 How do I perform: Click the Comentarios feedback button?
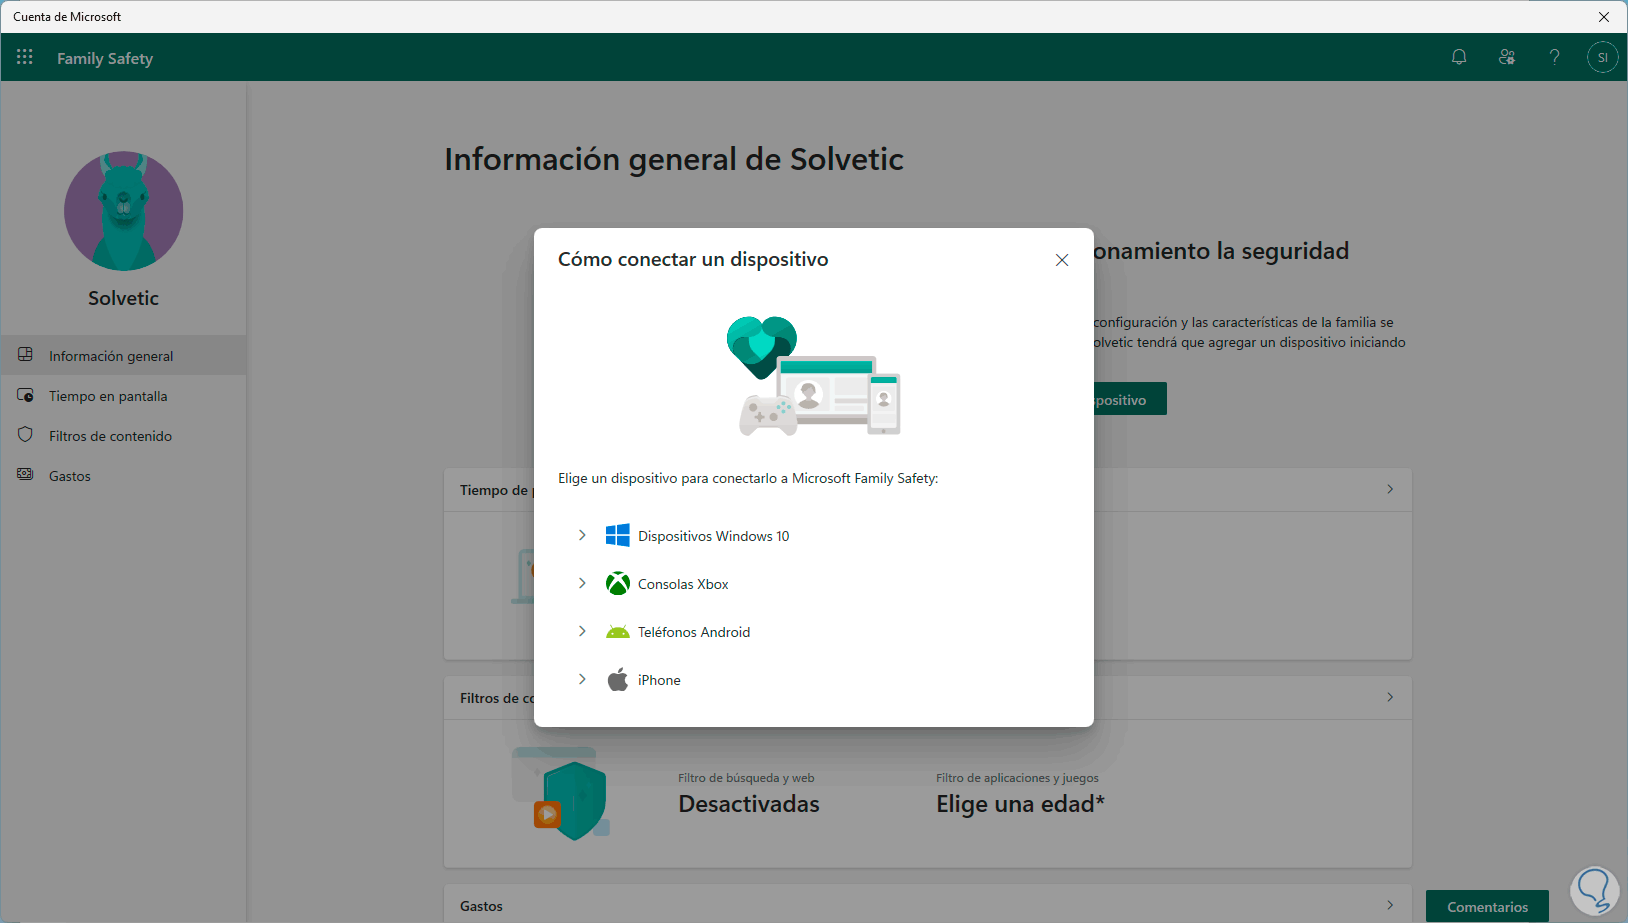(1487, 906)
